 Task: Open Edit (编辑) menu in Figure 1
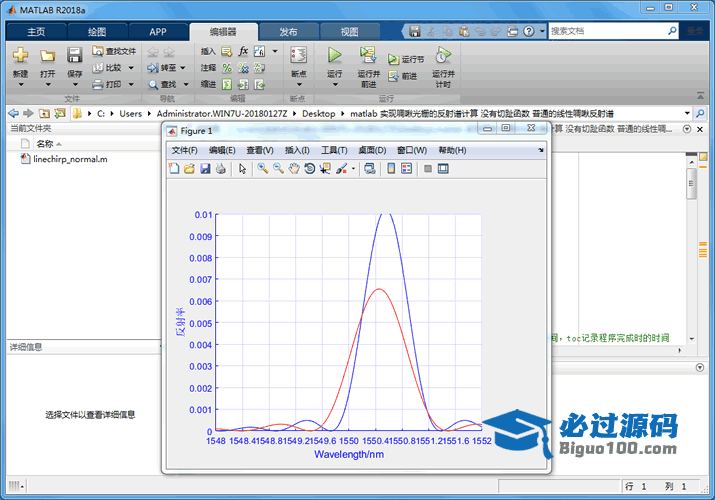pos(222,150)
